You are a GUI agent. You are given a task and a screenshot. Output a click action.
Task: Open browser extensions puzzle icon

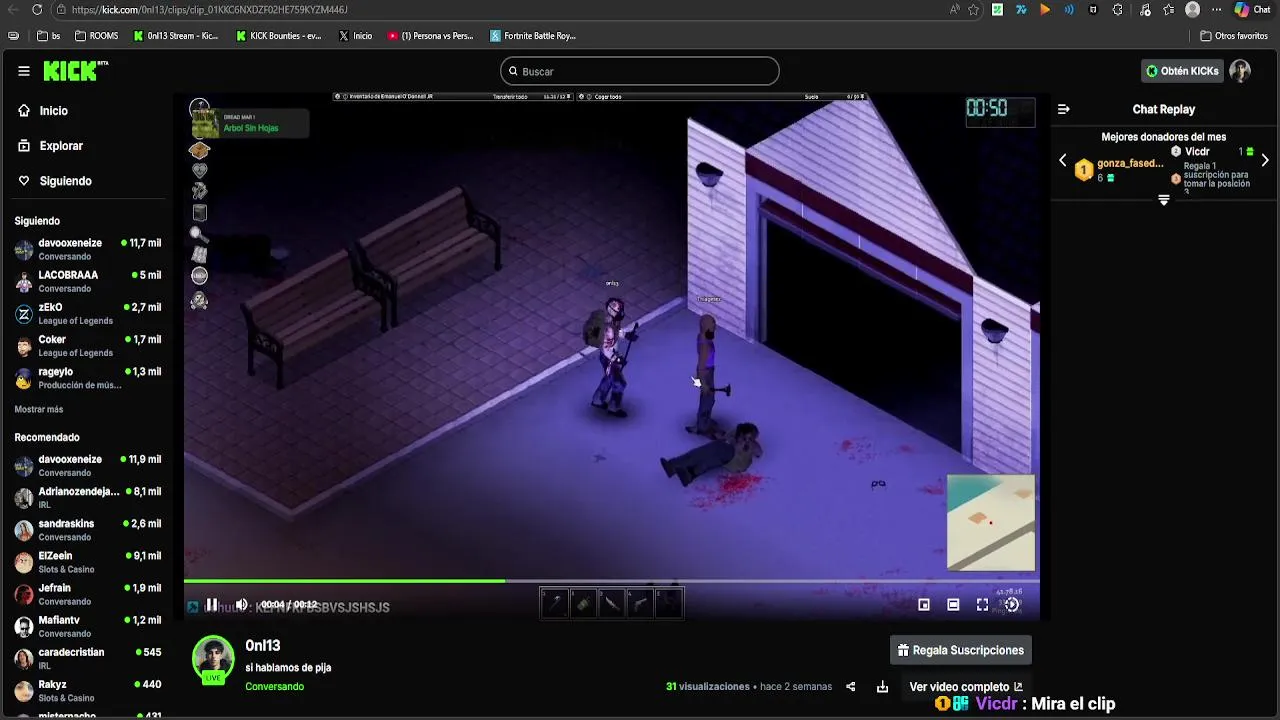(x=1117, y=10)
